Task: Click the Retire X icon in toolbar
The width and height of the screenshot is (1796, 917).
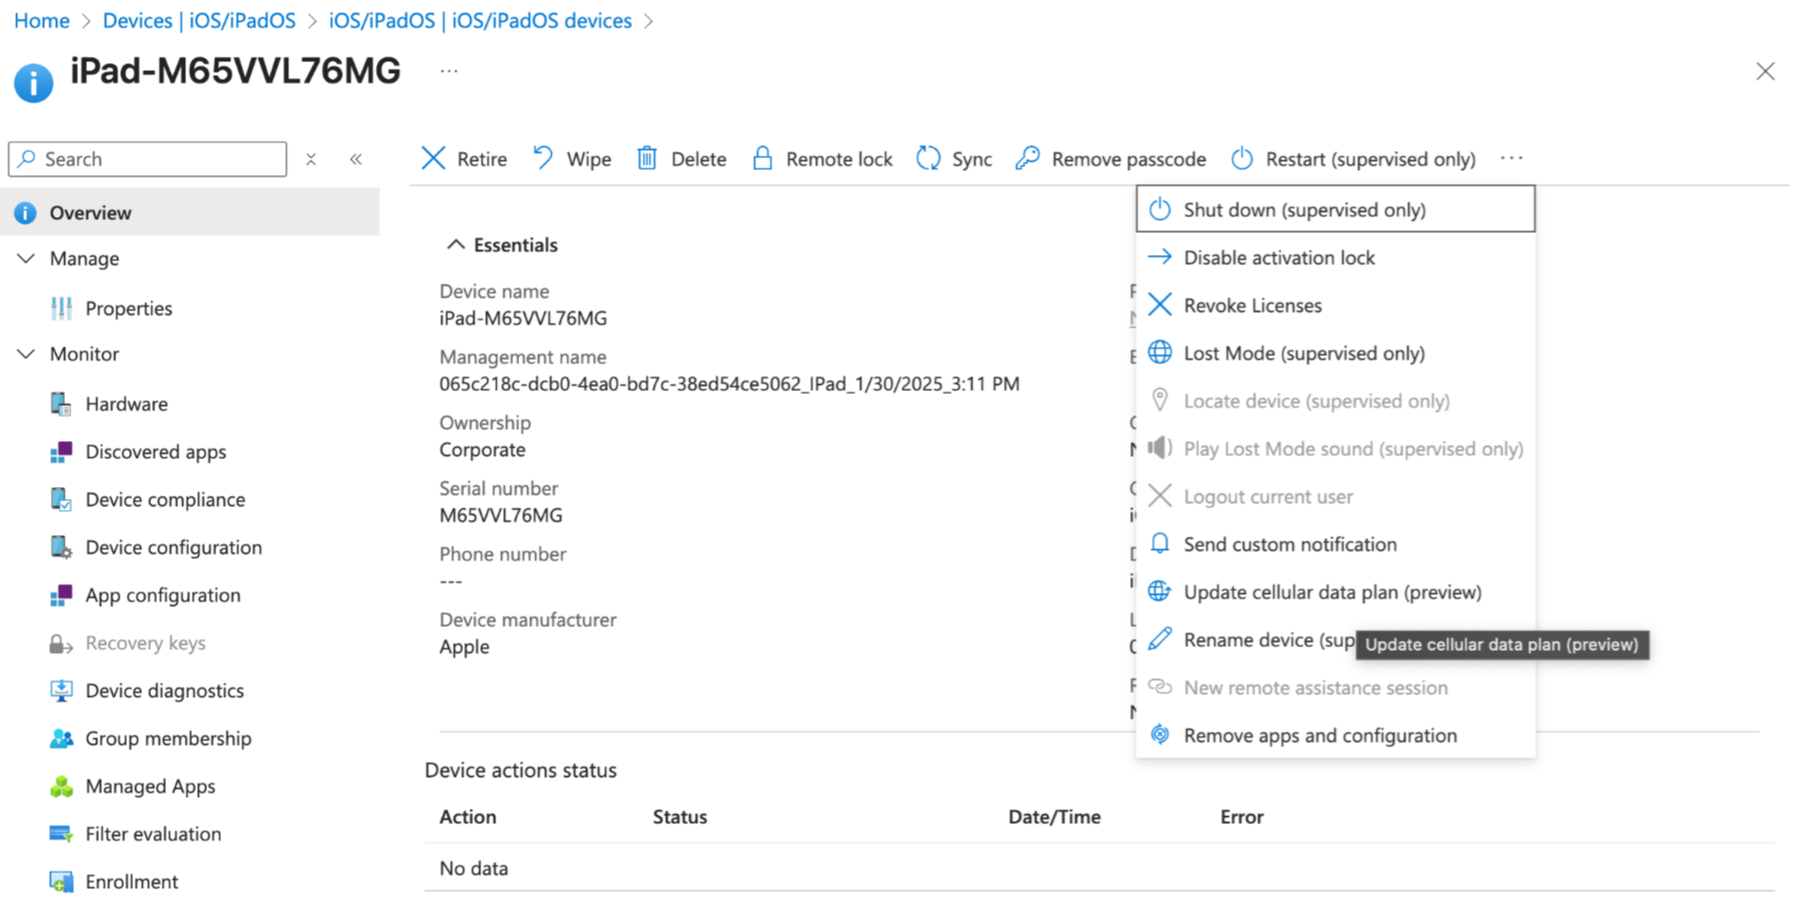Action: (x=433, y=159)
